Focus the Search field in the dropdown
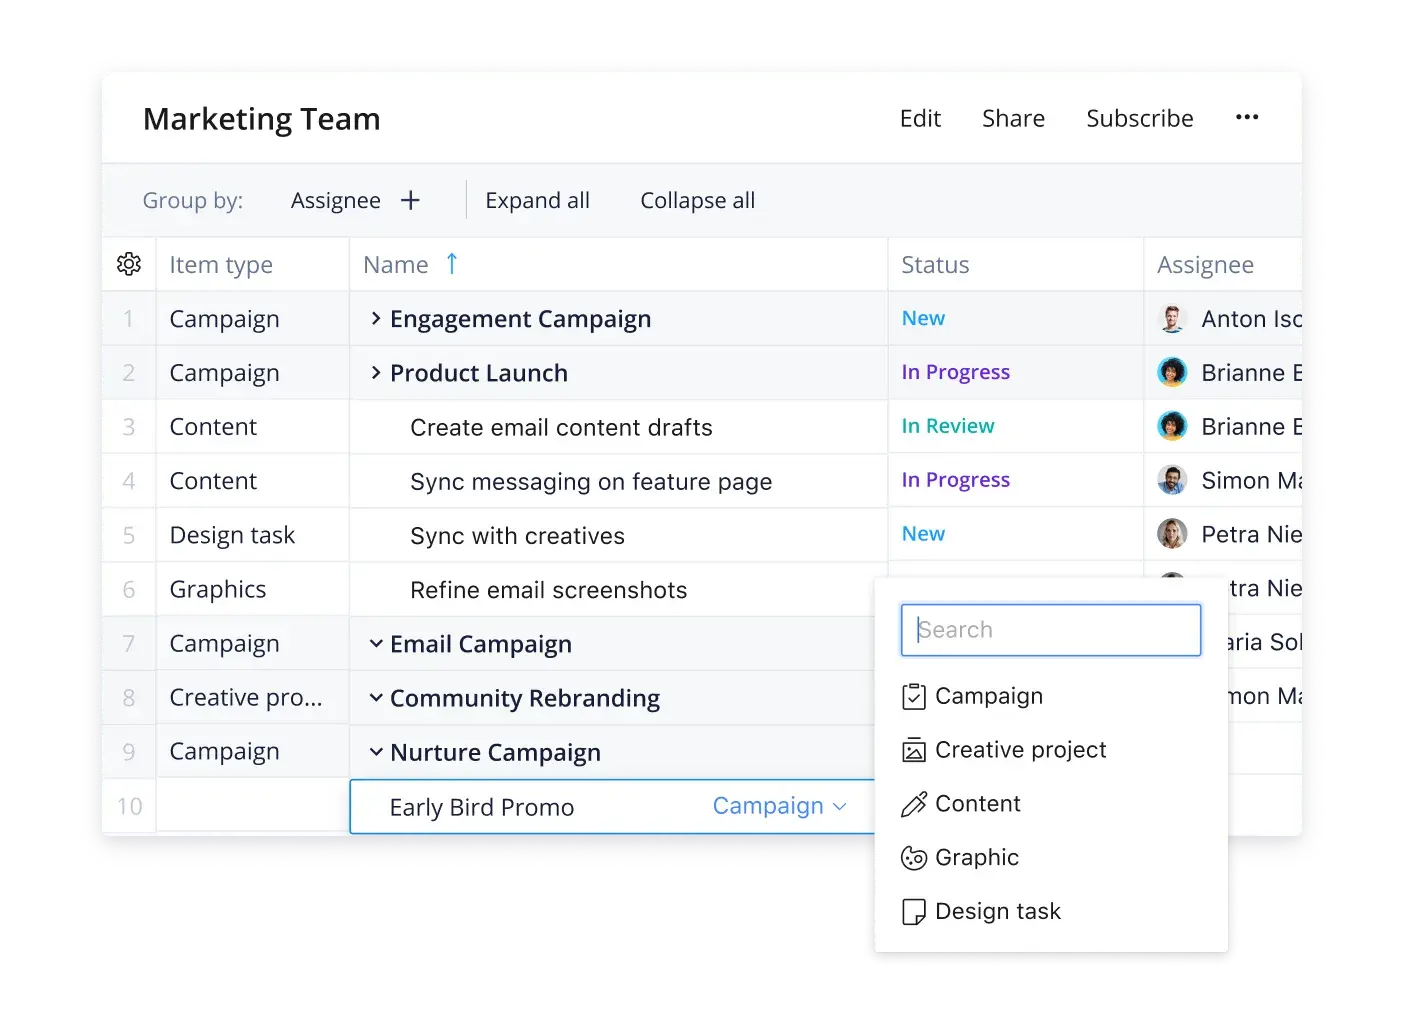The width and height of the screenshot is (1408, 1024). pyautogui.click(x=1050, y=630)
